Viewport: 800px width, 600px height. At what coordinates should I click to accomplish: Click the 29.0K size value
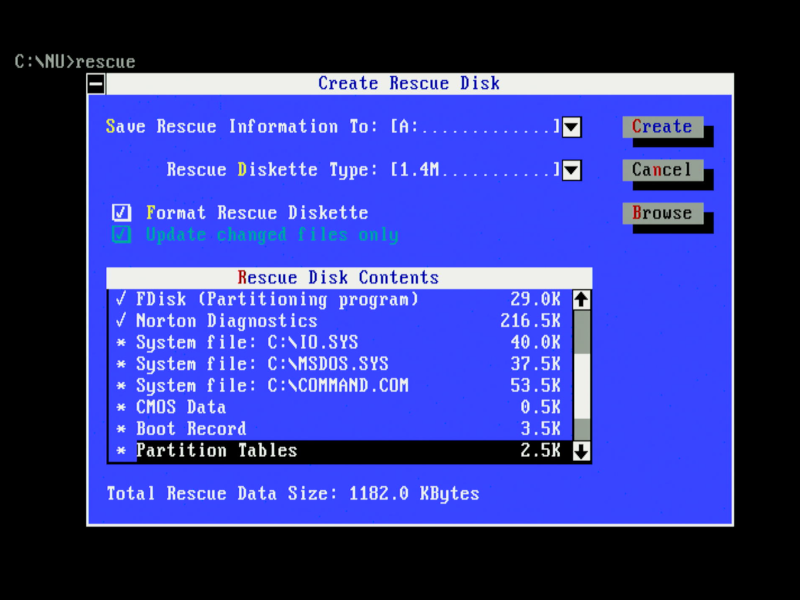[x=535, y=299]
